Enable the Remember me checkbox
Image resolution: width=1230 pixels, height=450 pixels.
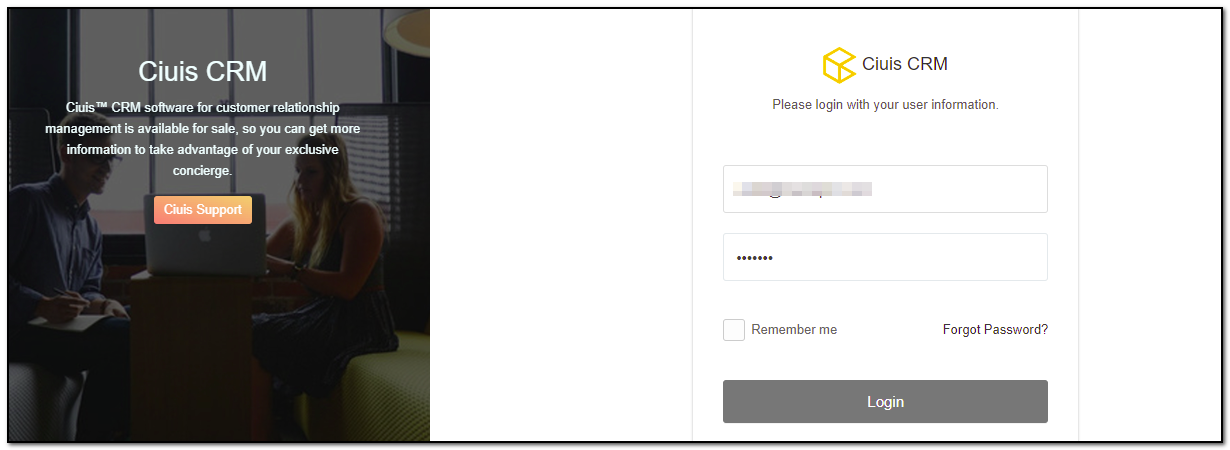(x=734, y=330)
